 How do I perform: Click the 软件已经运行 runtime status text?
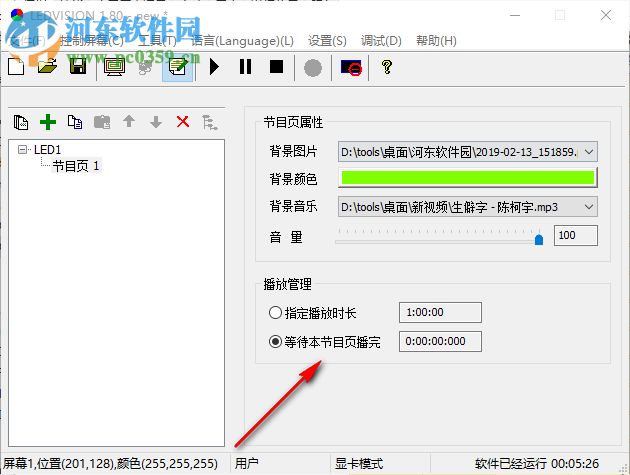[x=536, y=464]
